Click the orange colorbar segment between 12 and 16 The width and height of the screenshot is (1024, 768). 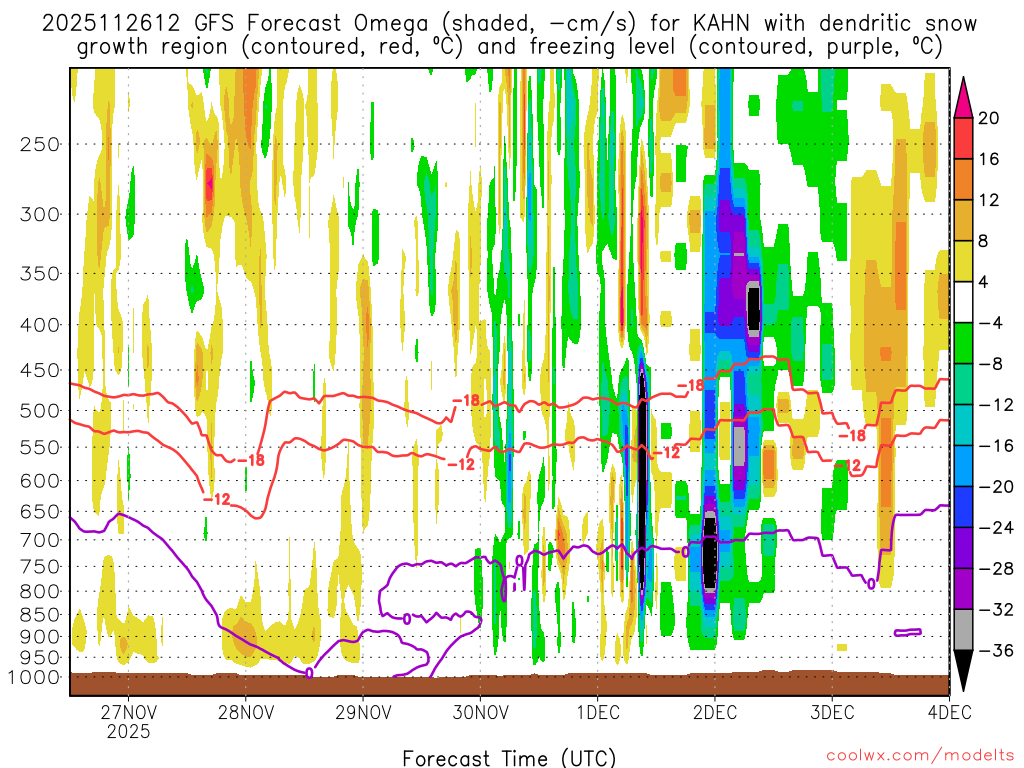click(x=963, y=180)
